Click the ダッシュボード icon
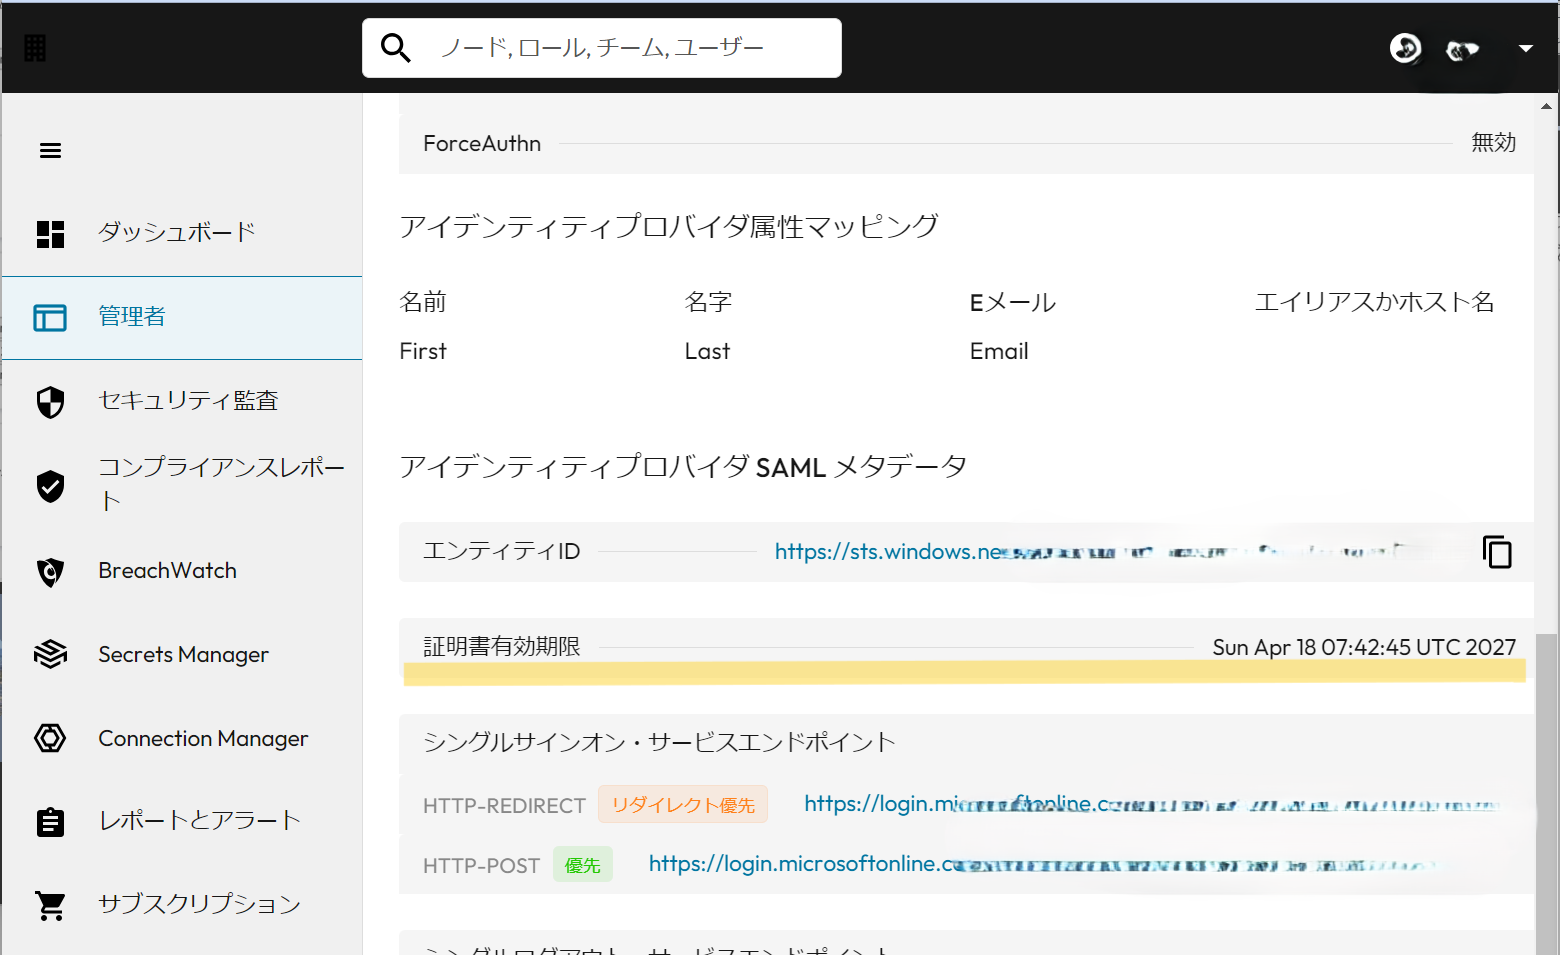This screenshot has height=955, width=1560. click(50, 233)
